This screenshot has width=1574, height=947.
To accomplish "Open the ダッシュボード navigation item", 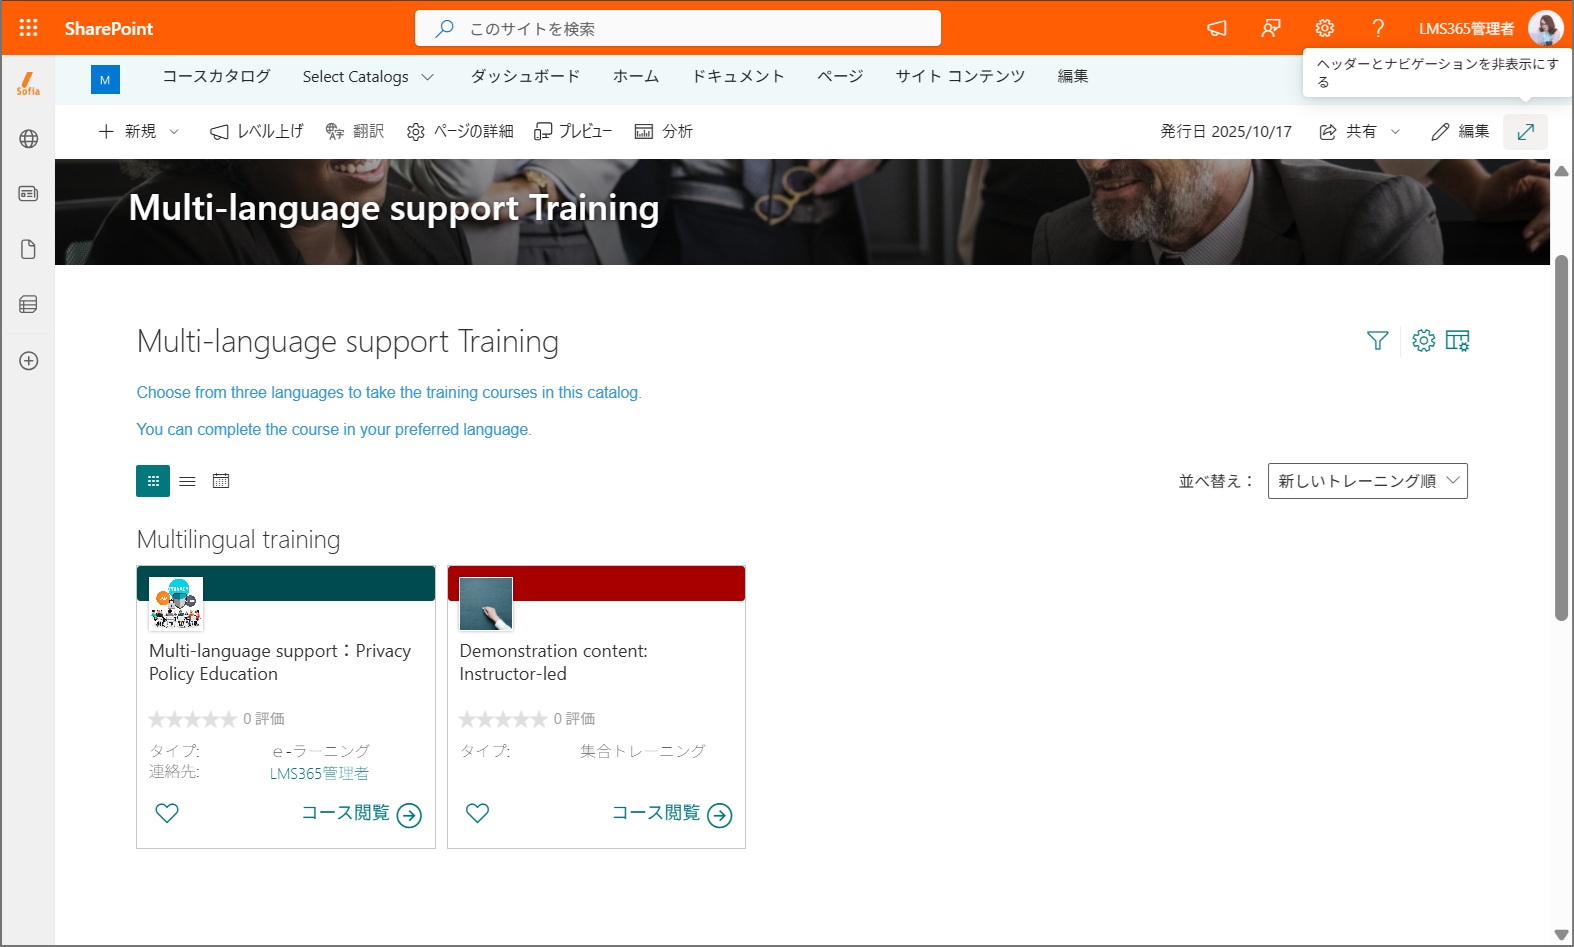I will tap(525, 76).
